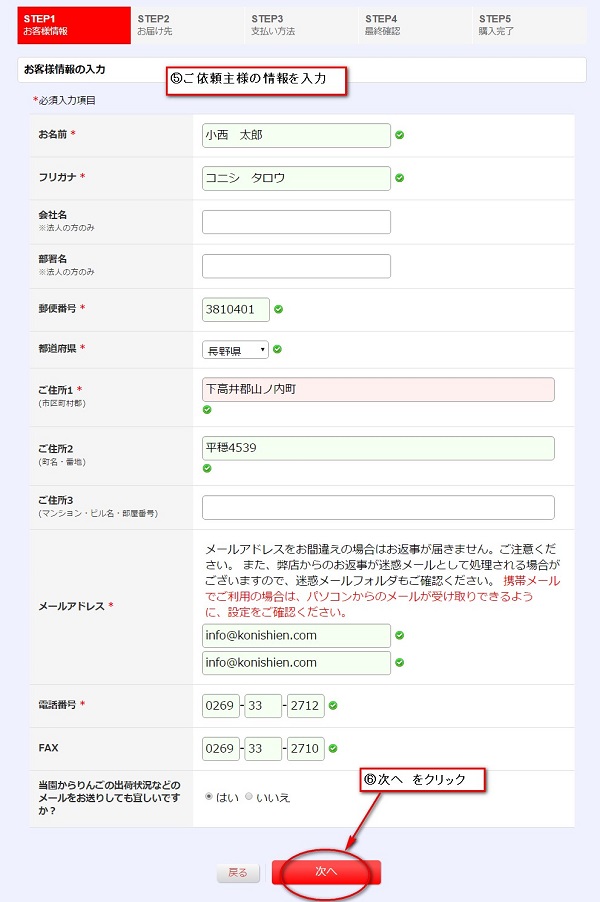Click green check icon beside フリガナ

tap(400, 178)
